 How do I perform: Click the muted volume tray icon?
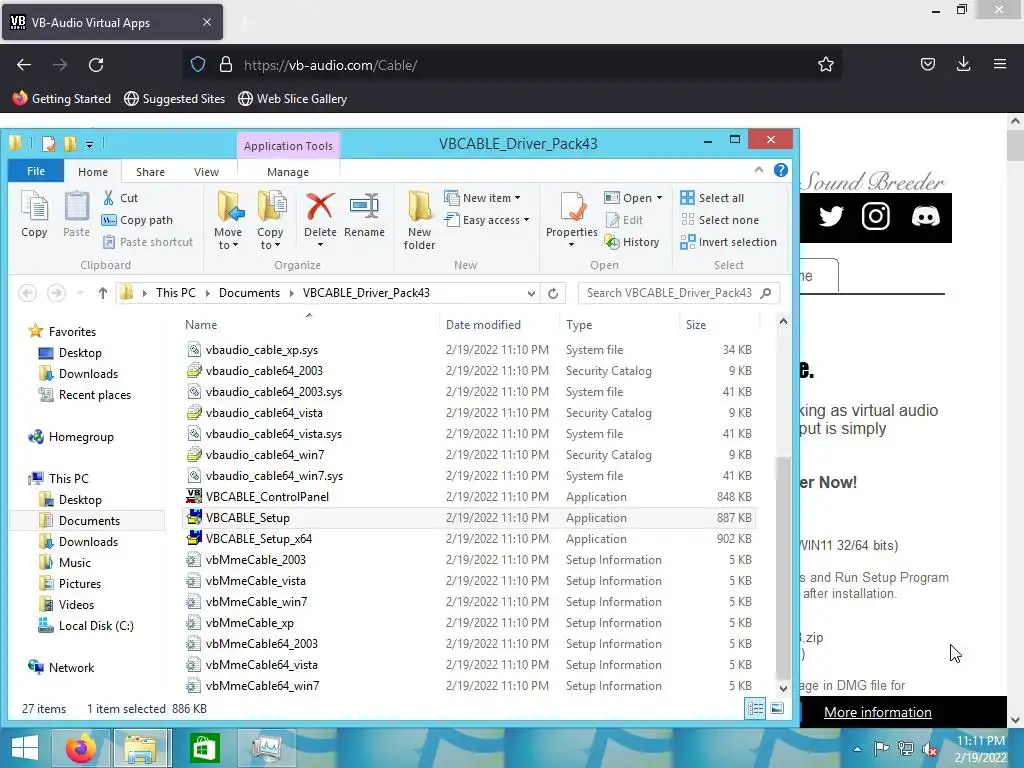[929, 749]
